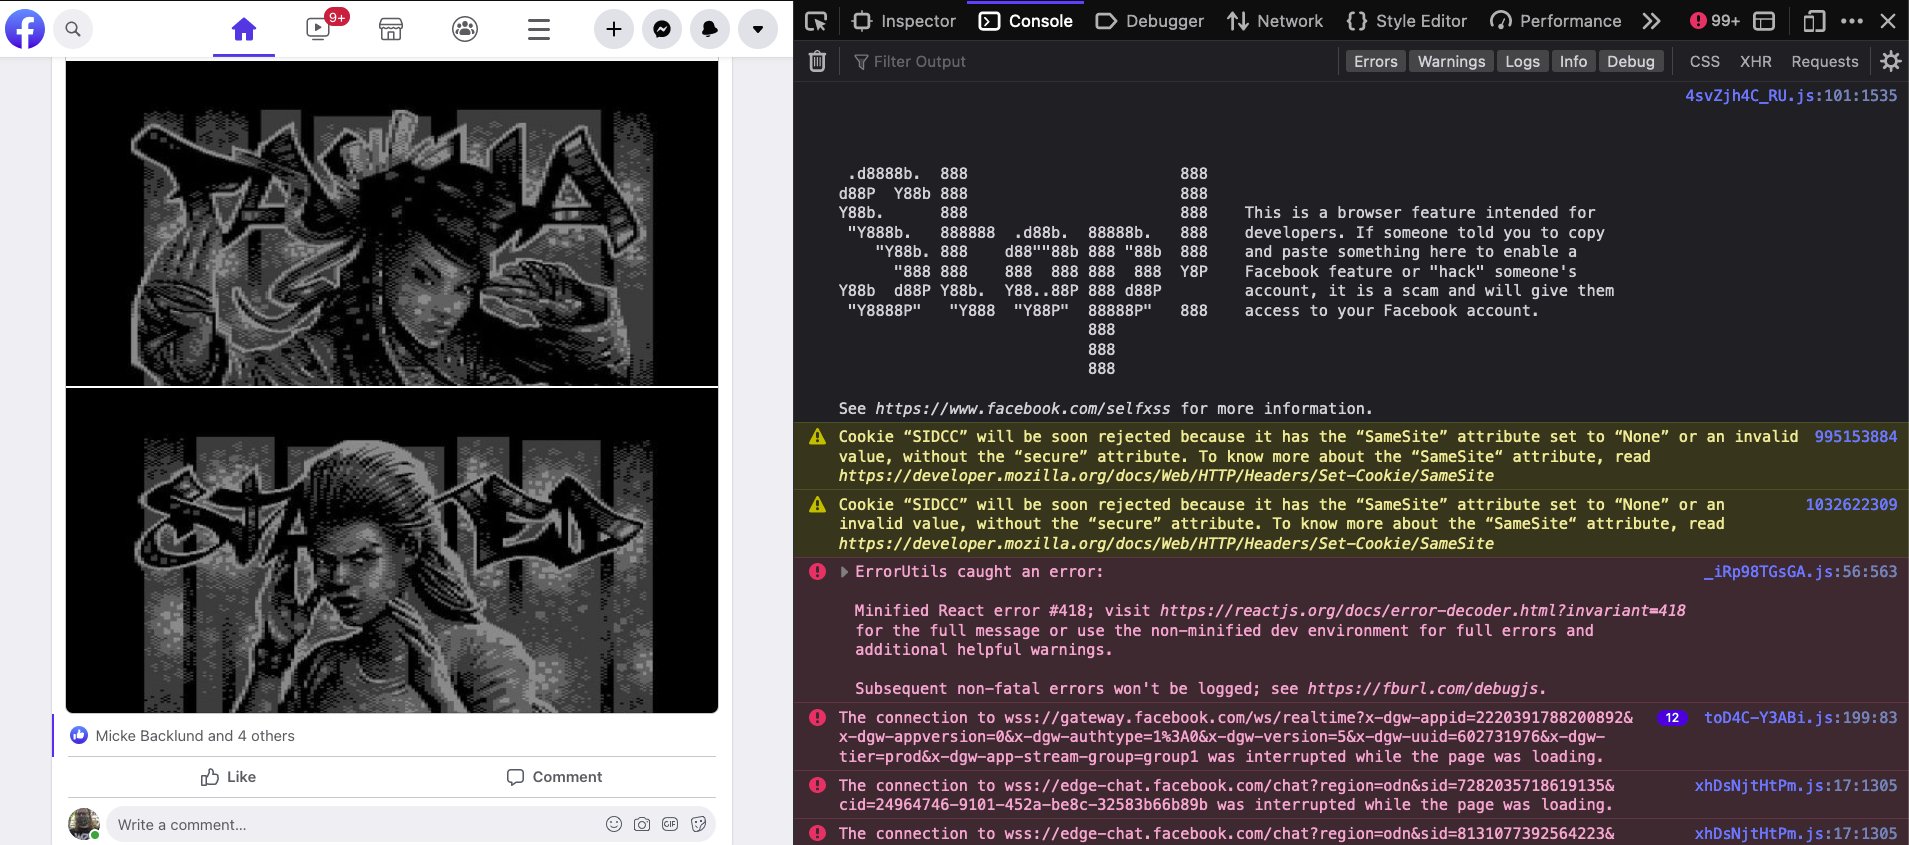1909x845 pixels.
Task: Open source link toD4C-Y3ABi.js:199:83
Action: click(1800, 718)
